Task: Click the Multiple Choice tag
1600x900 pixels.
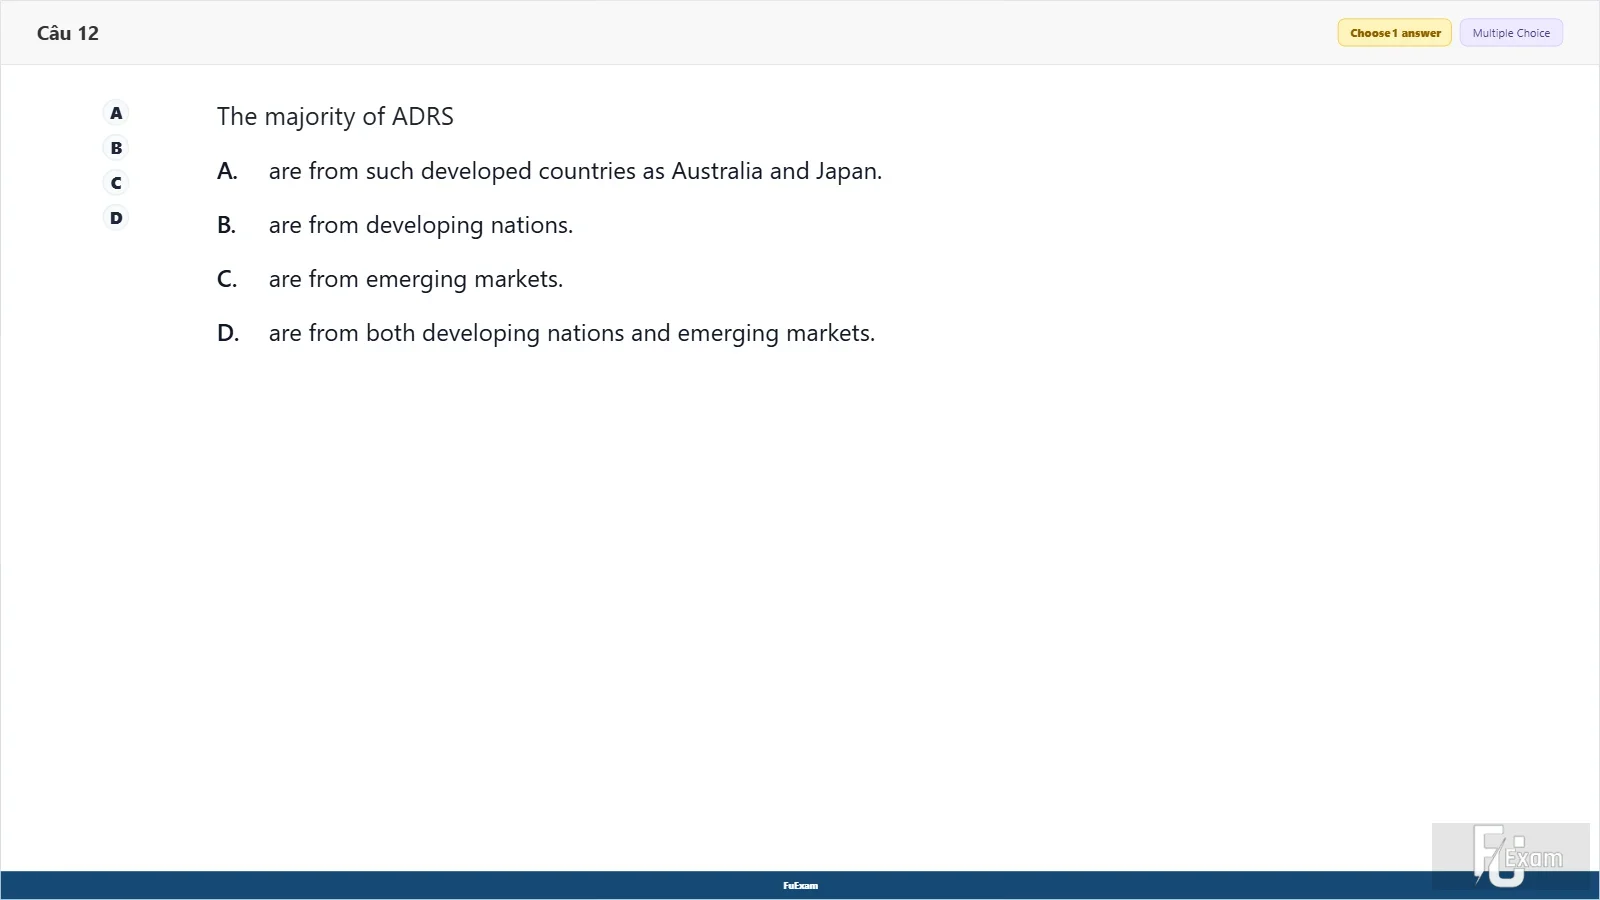Action: [1511, 33]
